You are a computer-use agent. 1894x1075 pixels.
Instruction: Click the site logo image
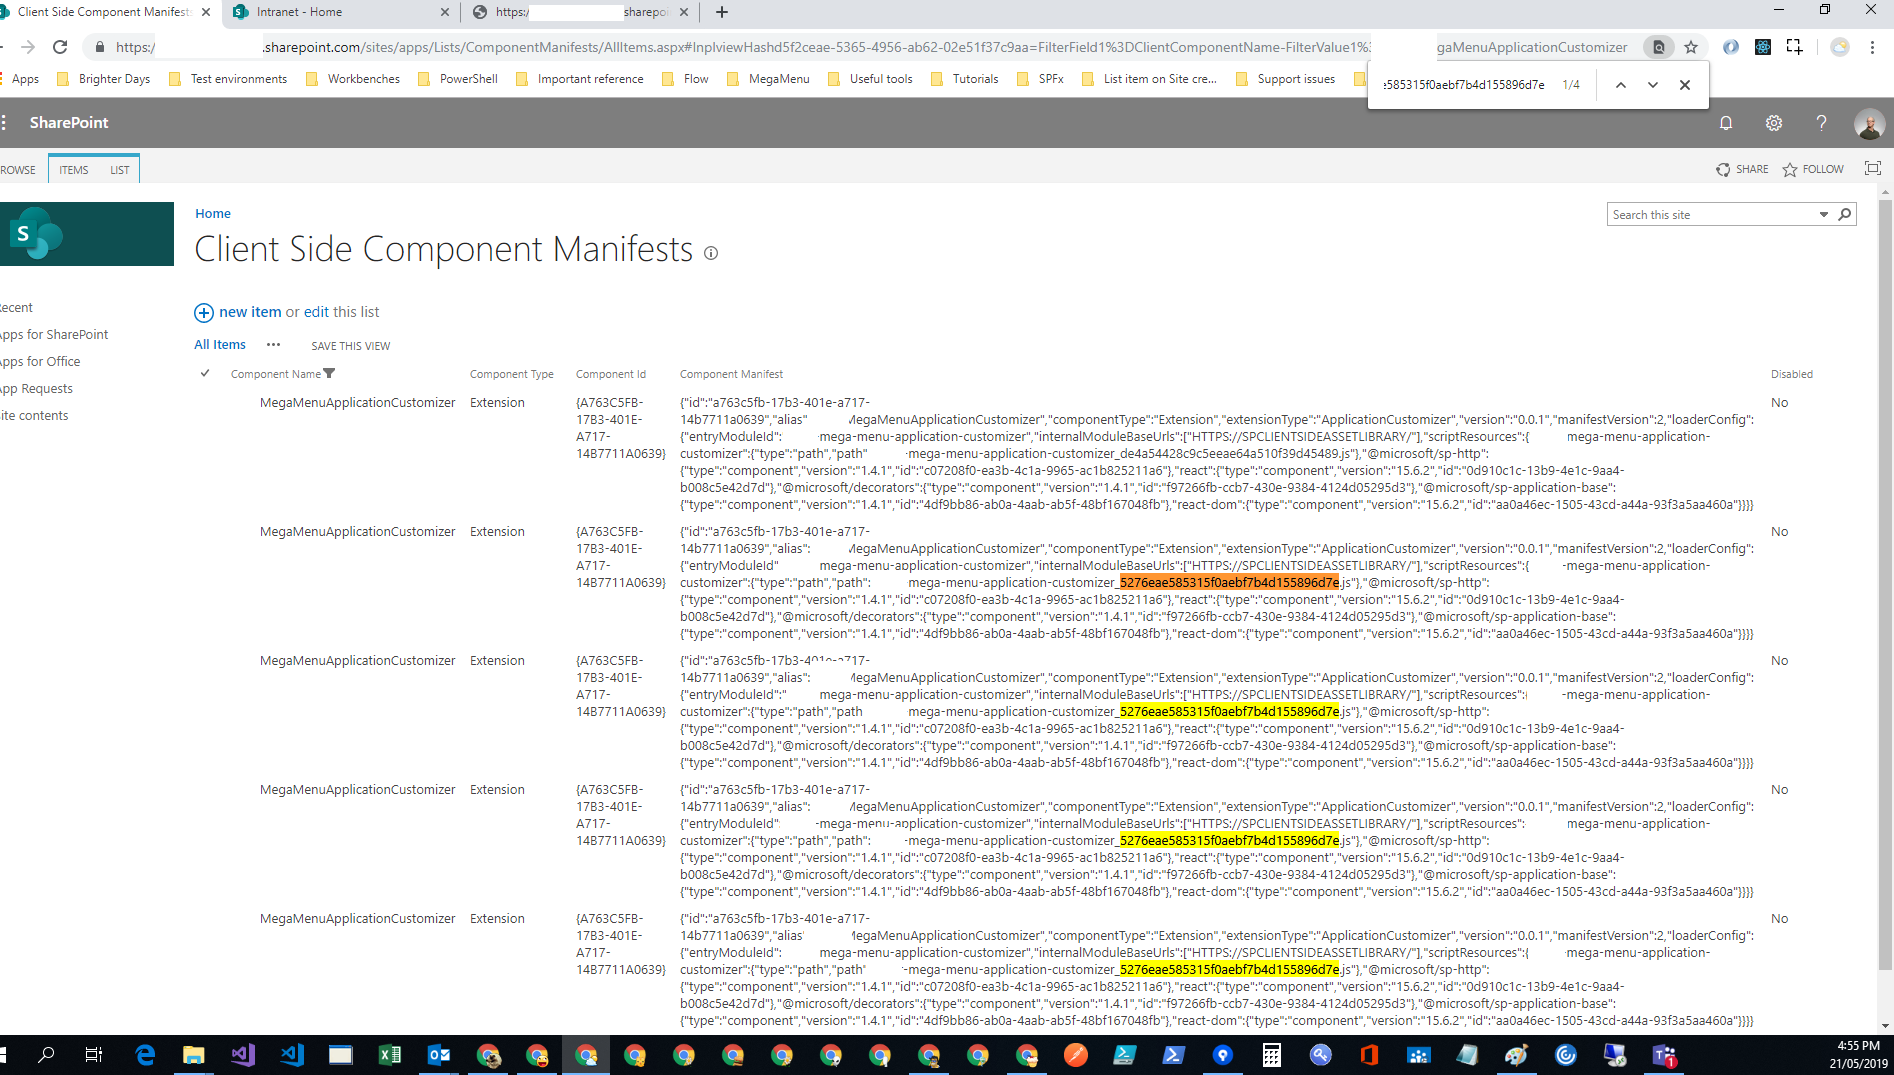point(86,234)
